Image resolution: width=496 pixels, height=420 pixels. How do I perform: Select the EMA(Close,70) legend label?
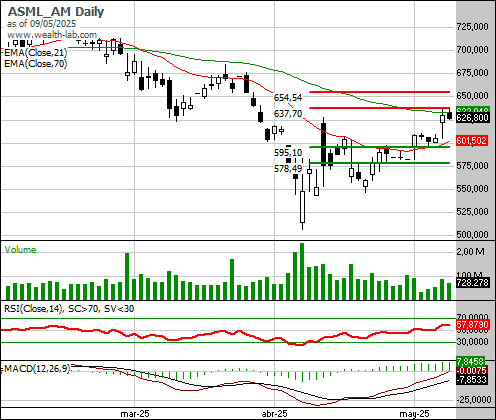pos(35,63)
